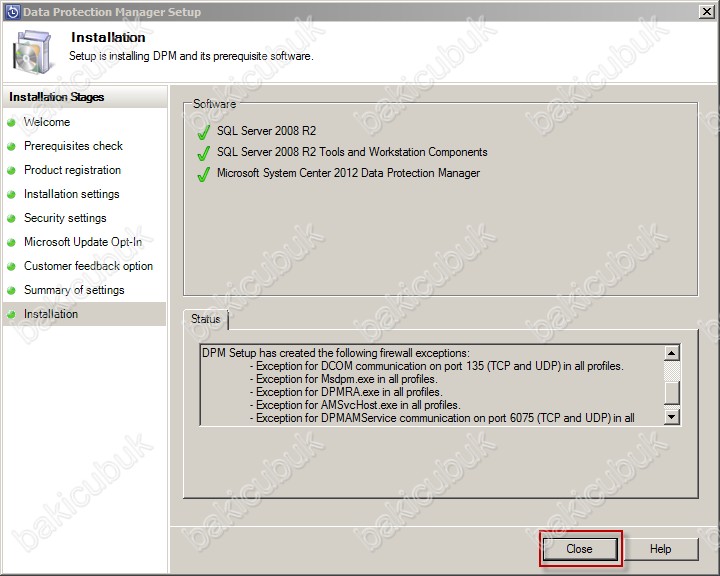Click the 'Data Protection Manager Setup' title text
The height and width of the screenshot is (576, 720).
112,12
